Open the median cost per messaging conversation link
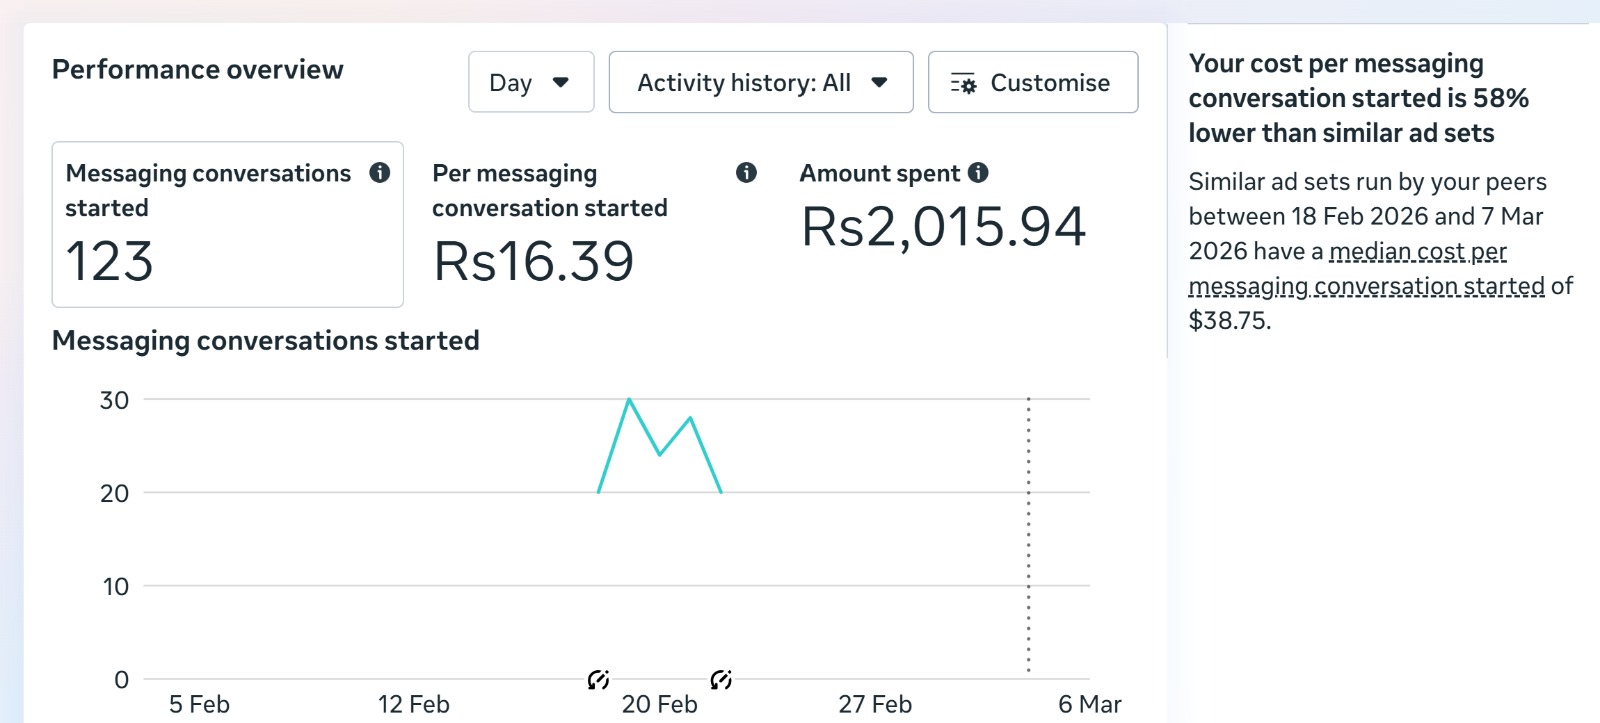The width and height of the screenshot is (1600, 723). tap(1417, 252)
